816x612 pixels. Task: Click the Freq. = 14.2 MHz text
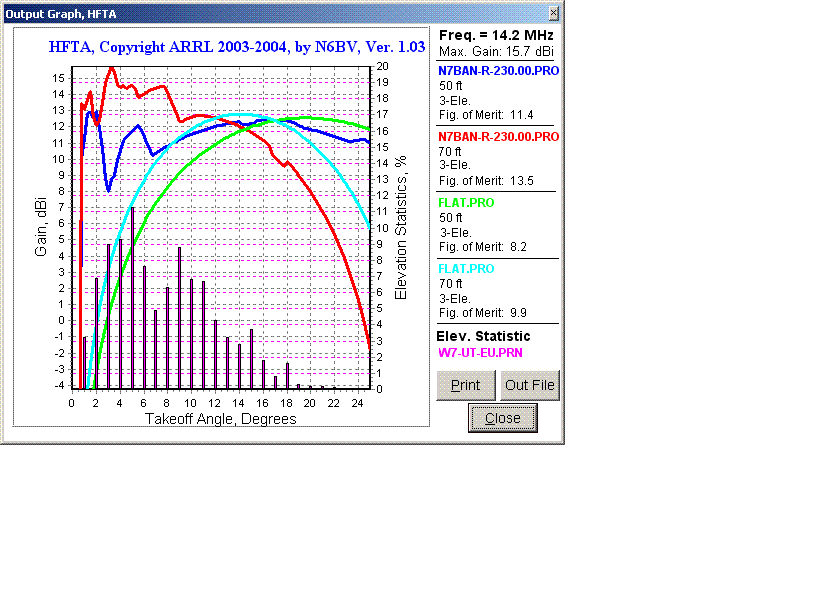497,35
